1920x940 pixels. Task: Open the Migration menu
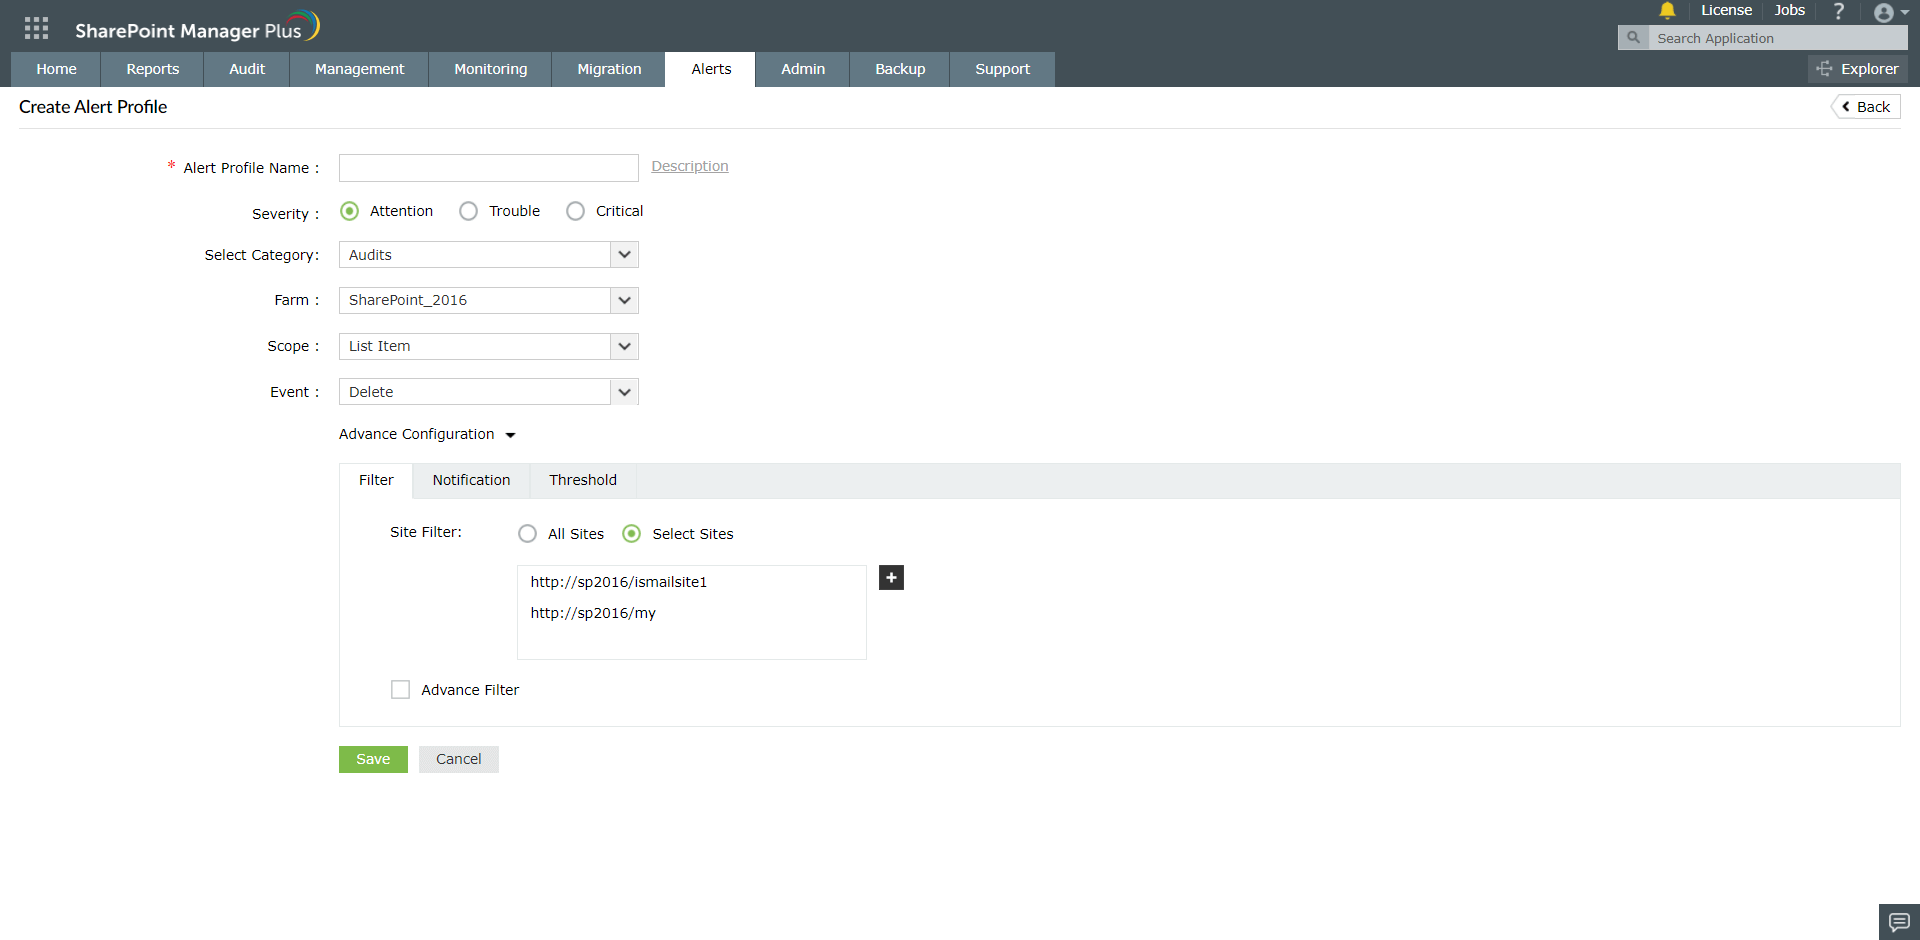[x=609, y=69]
